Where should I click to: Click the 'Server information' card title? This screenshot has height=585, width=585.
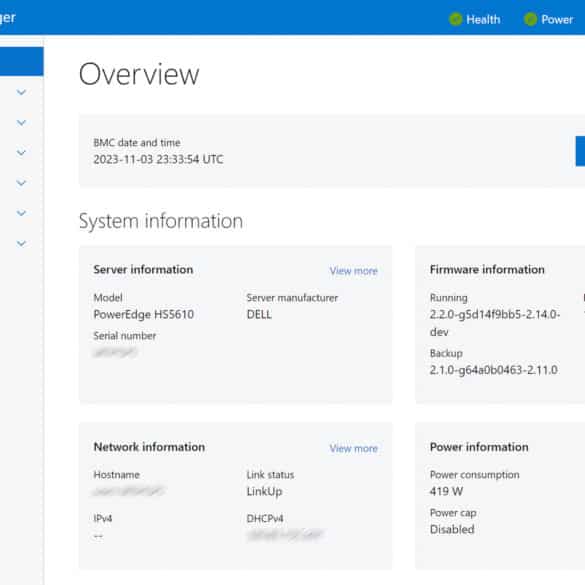pyautogui.click(x=143, y=269)
